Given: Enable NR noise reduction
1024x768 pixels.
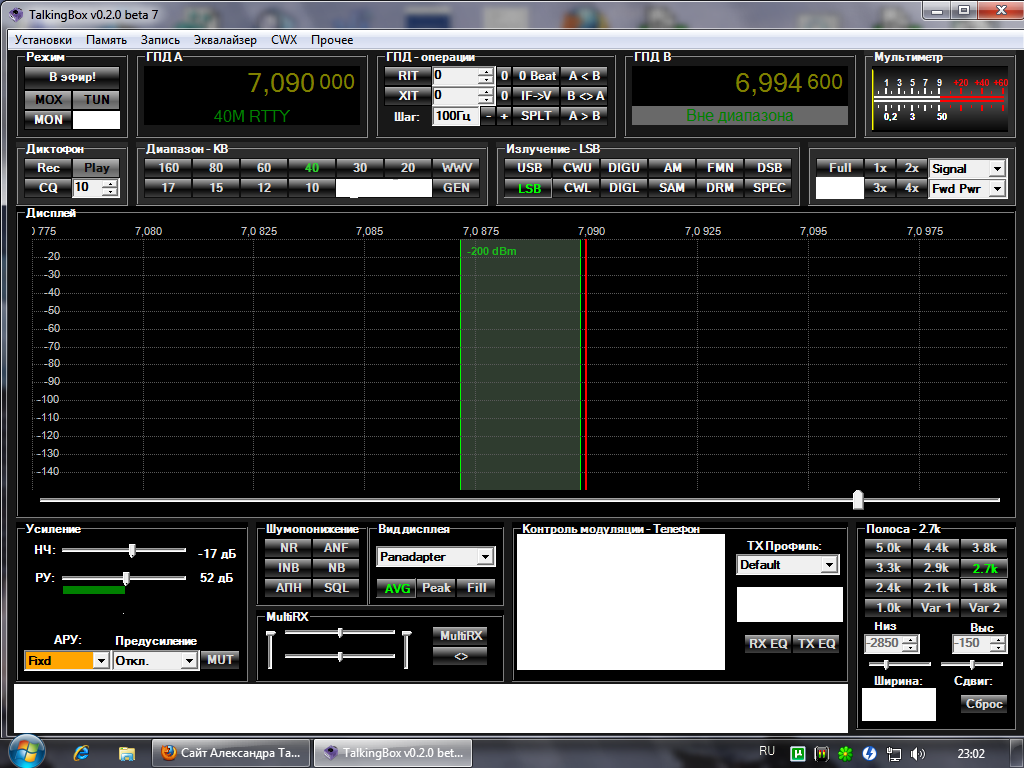Looking at the screenshot, I should (x=289, y=548).
